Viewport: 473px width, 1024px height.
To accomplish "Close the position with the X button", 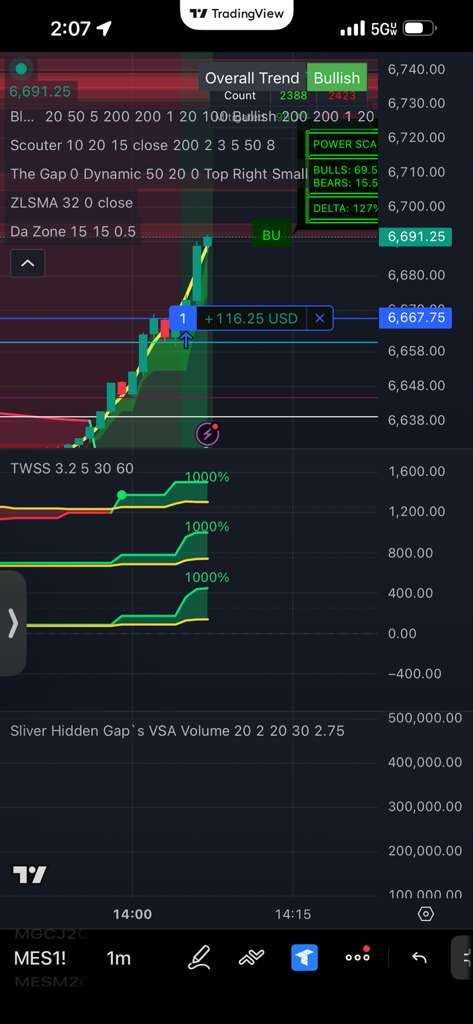I will pyautogui.click(x=319, y=318).
